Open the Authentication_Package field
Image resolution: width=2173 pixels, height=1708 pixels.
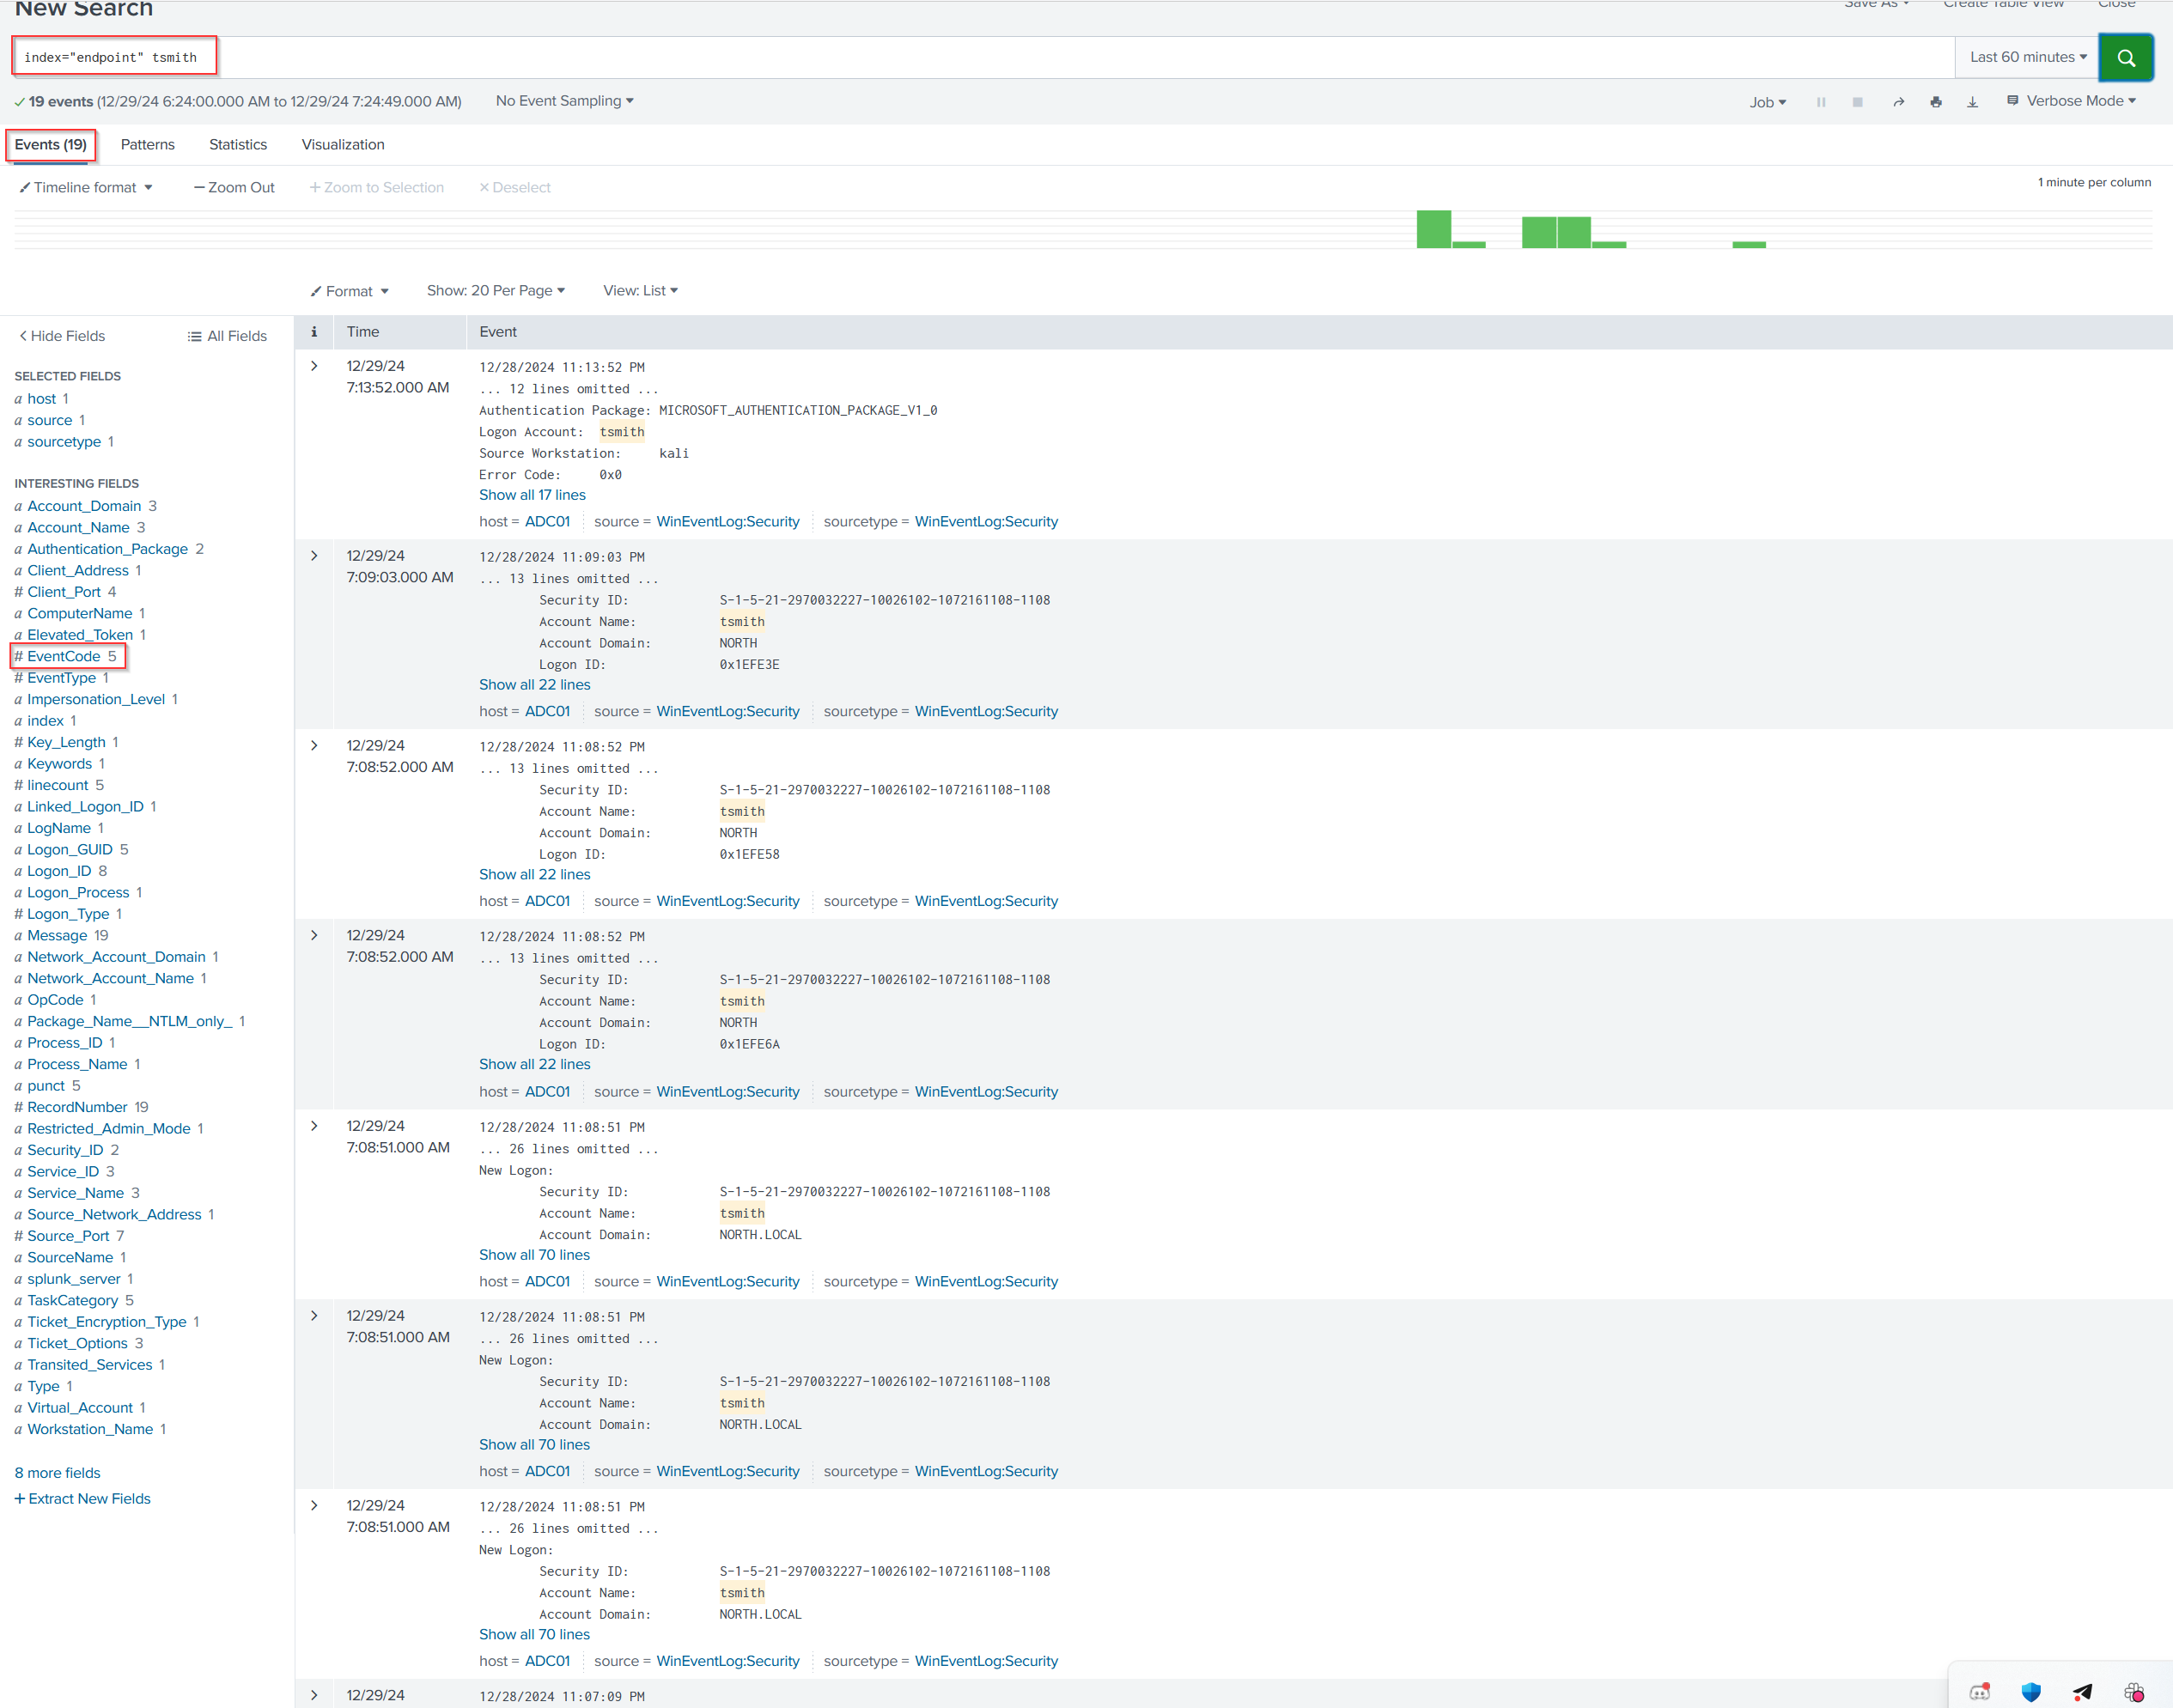click(107, 549)
